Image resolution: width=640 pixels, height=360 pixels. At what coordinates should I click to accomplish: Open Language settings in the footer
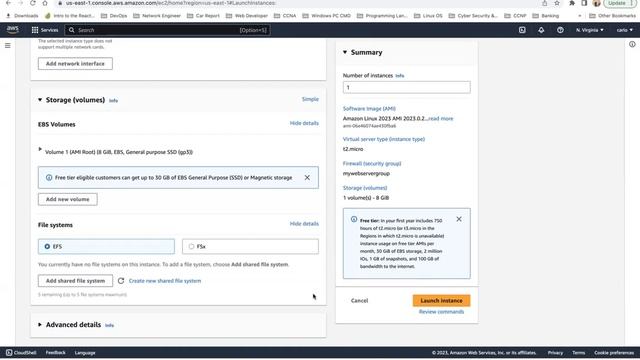(x=85, y=353)
